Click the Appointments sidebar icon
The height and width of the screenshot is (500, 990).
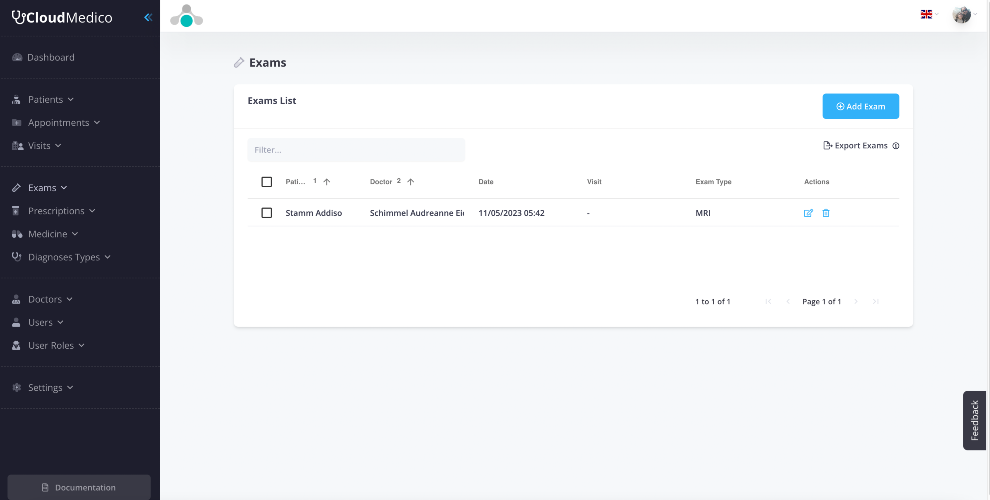[x=16, y=122]
